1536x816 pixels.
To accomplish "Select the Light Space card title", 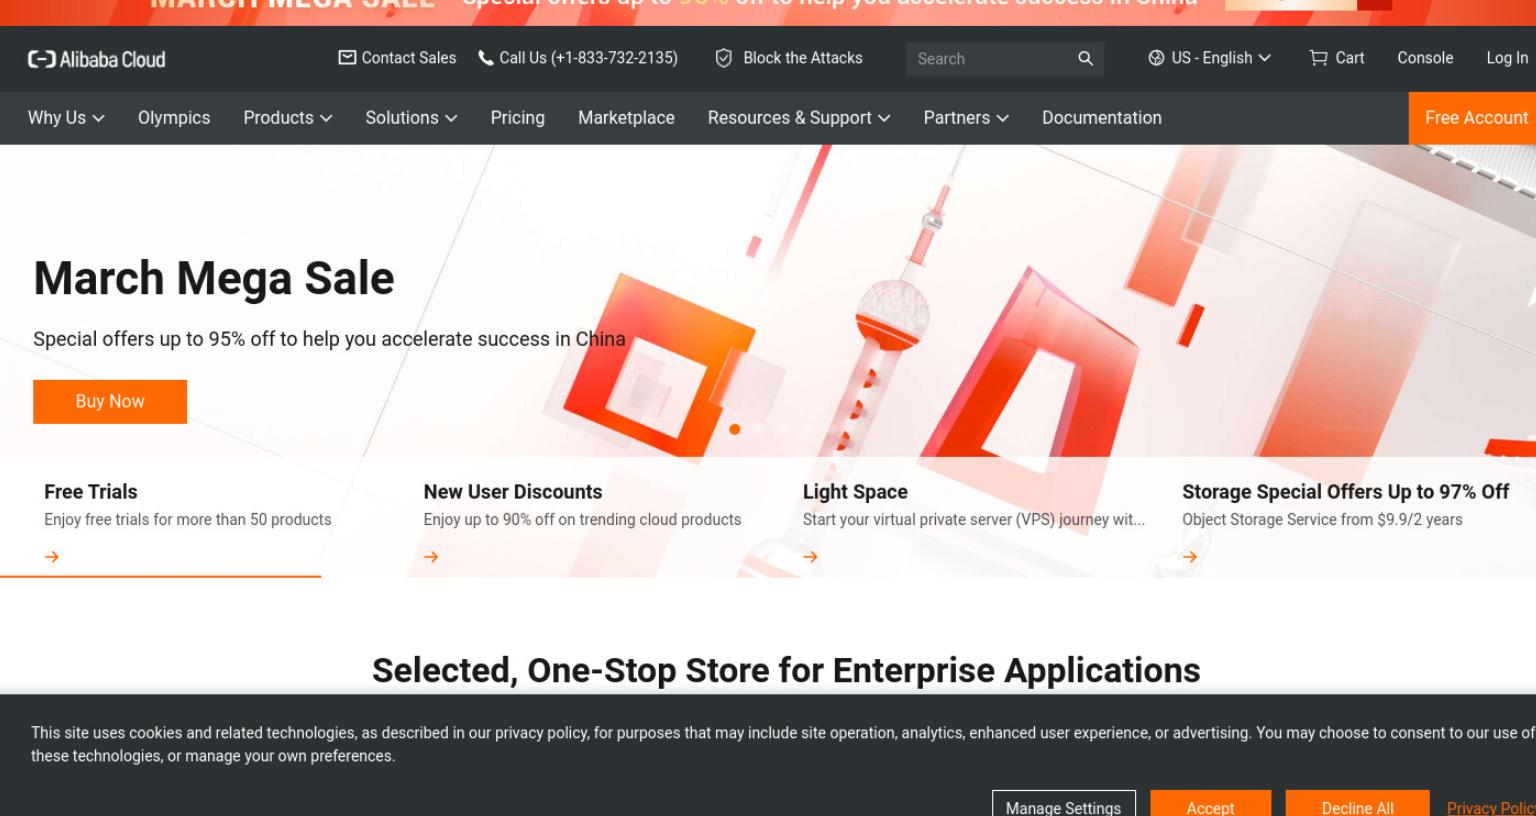I will point(855,492).
